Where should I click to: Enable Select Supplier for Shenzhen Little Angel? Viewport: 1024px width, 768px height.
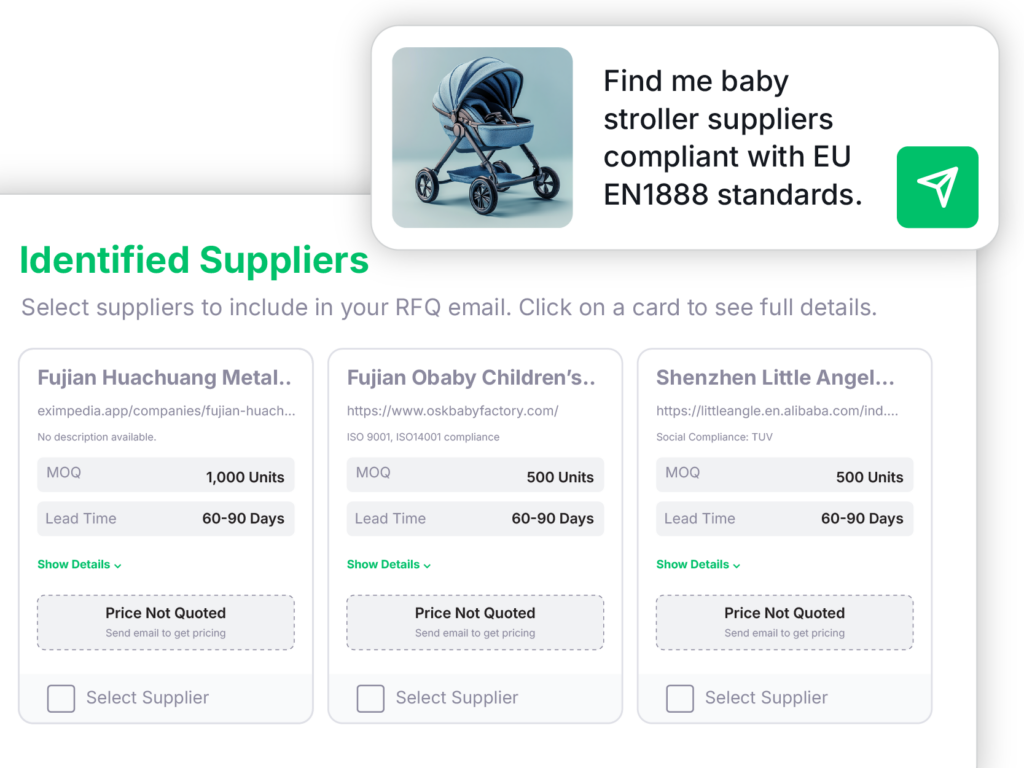680,698
